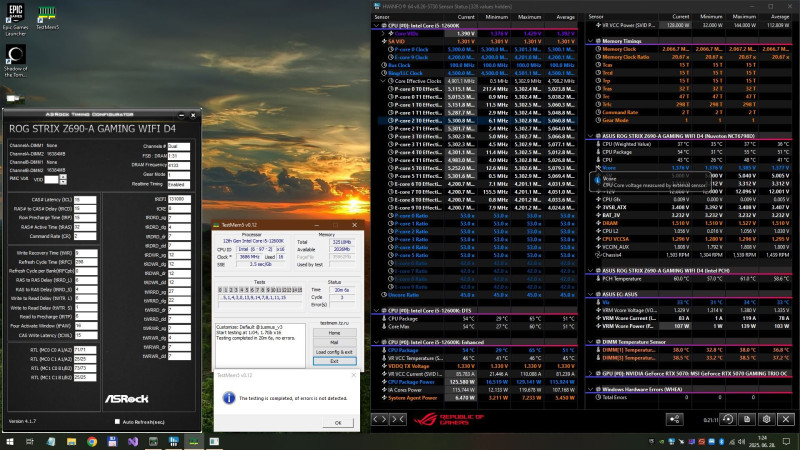The image size is (800, 450).
Task: Select P-core 2 T0 Effective clock row
Action: coord(477,120)
